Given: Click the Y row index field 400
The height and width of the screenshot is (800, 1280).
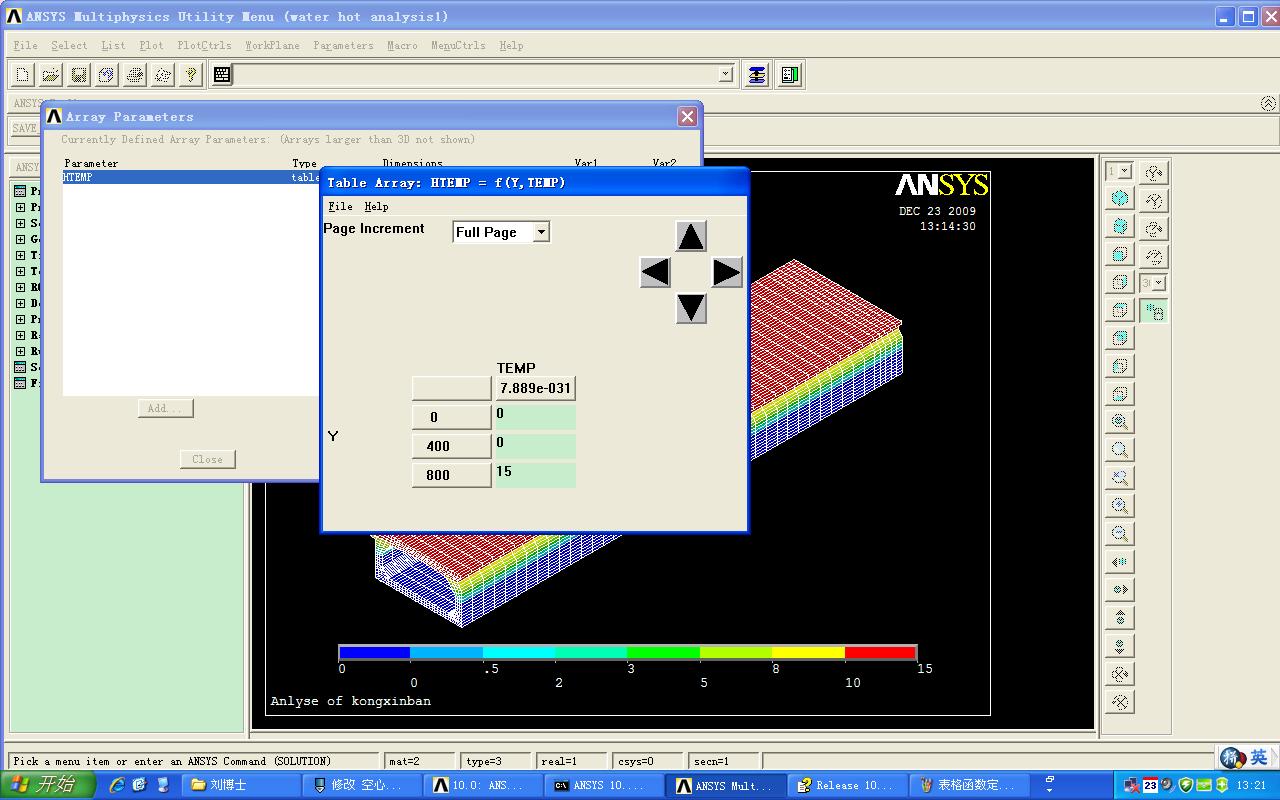Looking at the screenshot, I should 451,446.
